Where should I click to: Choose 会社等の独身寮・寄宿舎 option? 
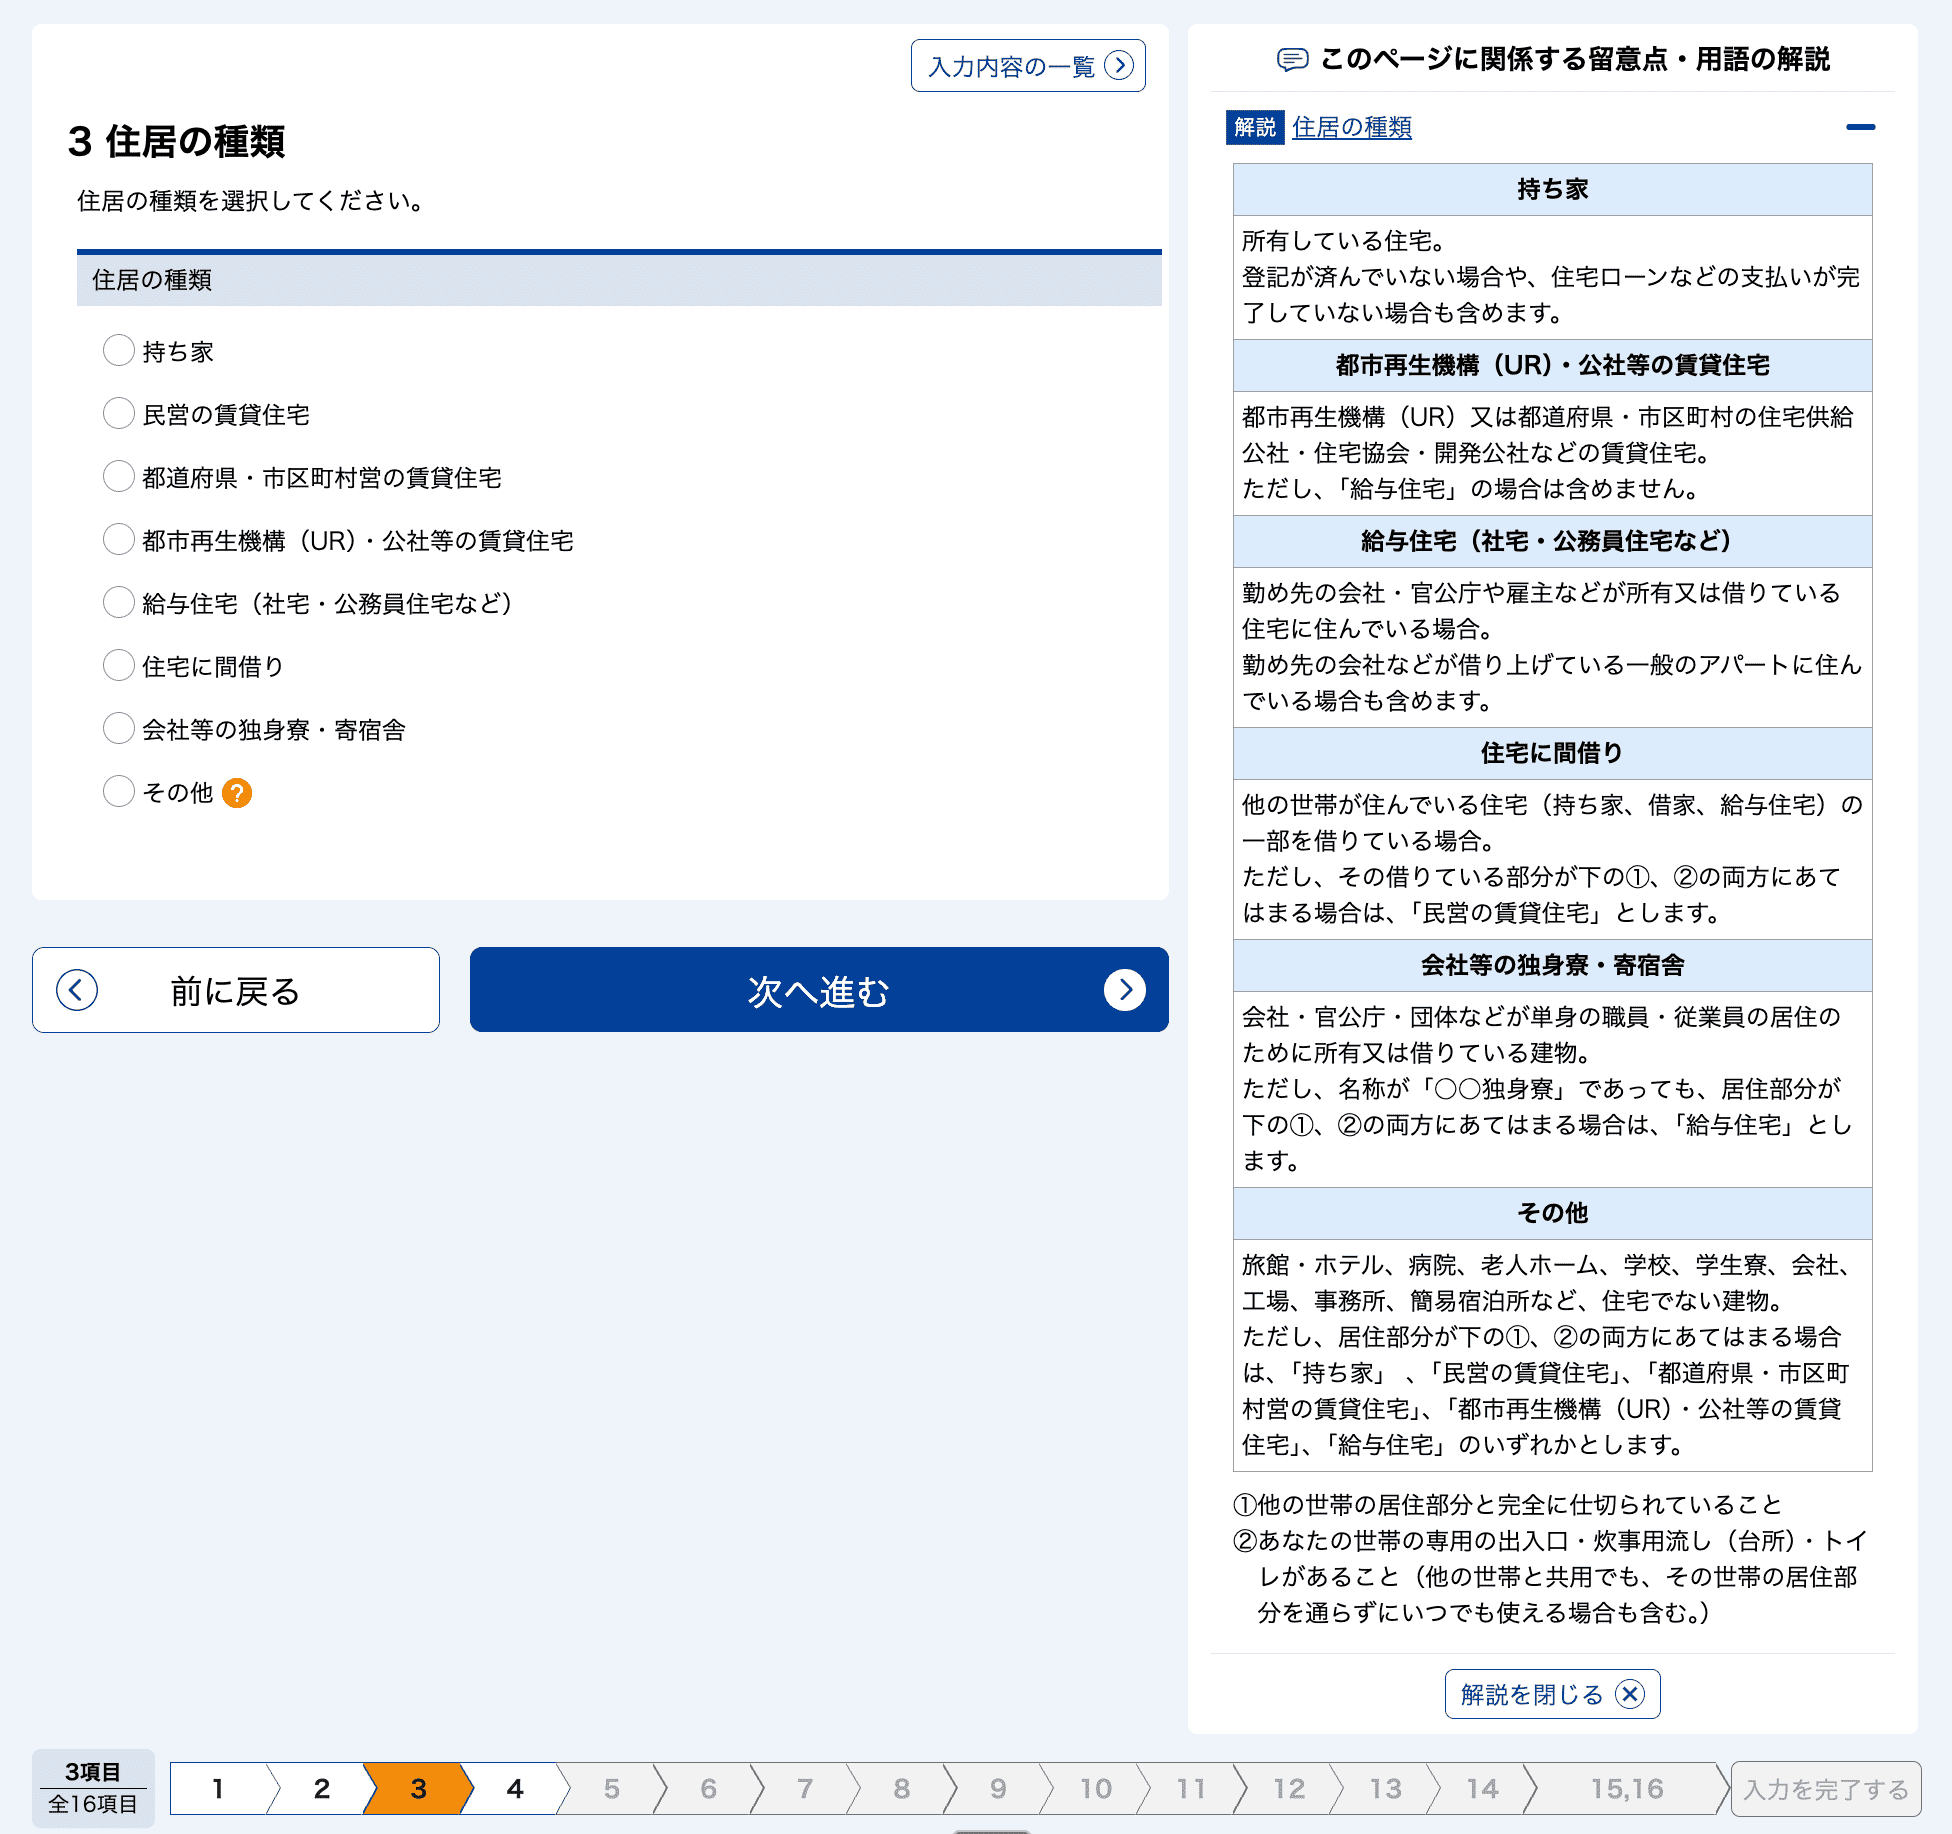(x=119, y=728)
